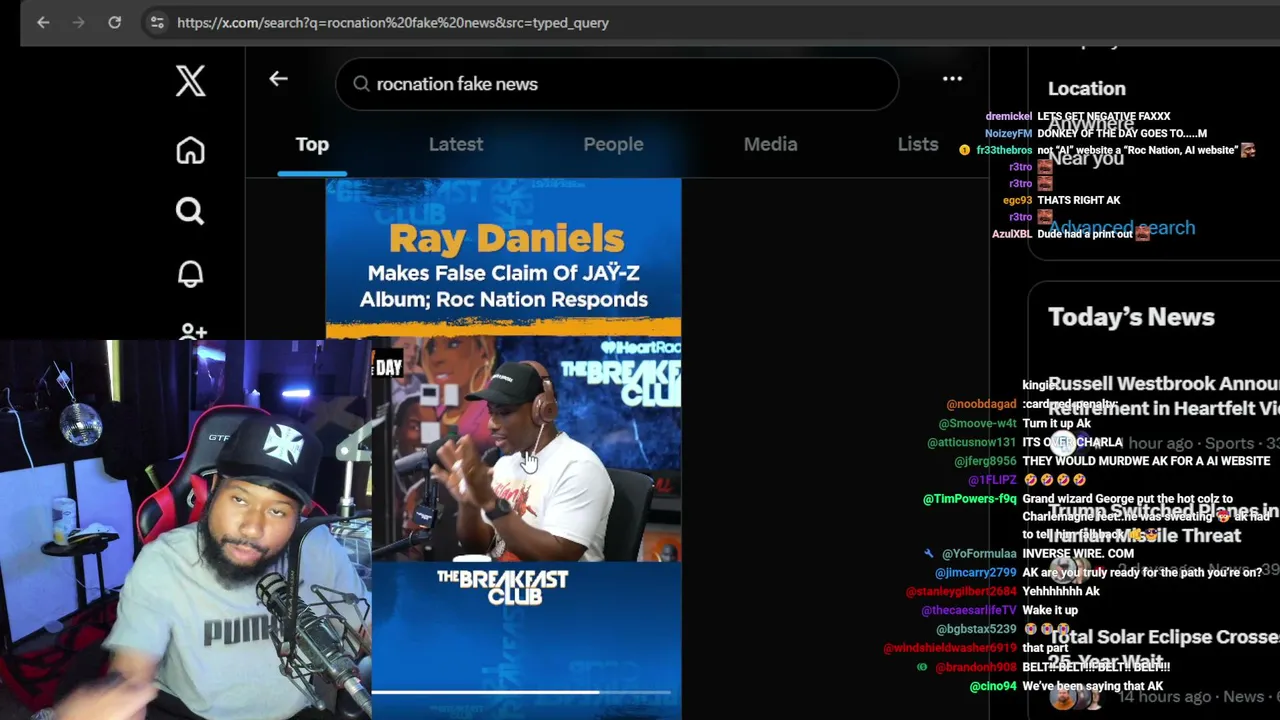Click the back arrow beside the search box

click(x=278, y=79)
